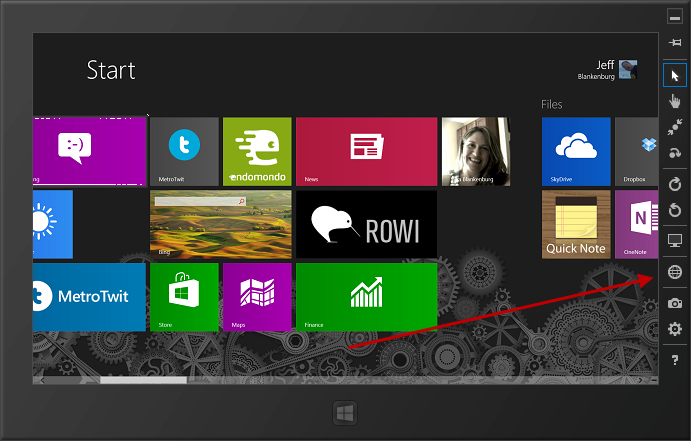Launch the ROWI app tile
Image resolution: width=691 pixels, height=441 pixels.
[366, 224]
